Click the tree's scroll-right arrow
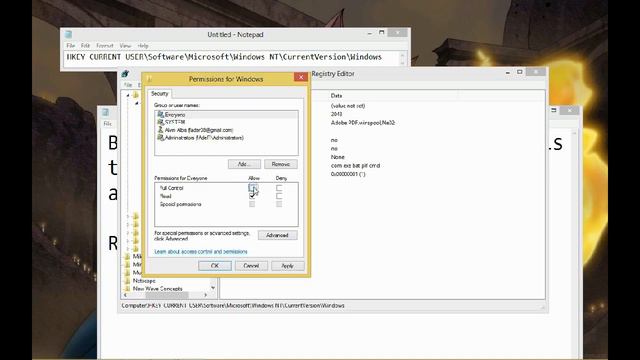 click(x=205, y=295)
